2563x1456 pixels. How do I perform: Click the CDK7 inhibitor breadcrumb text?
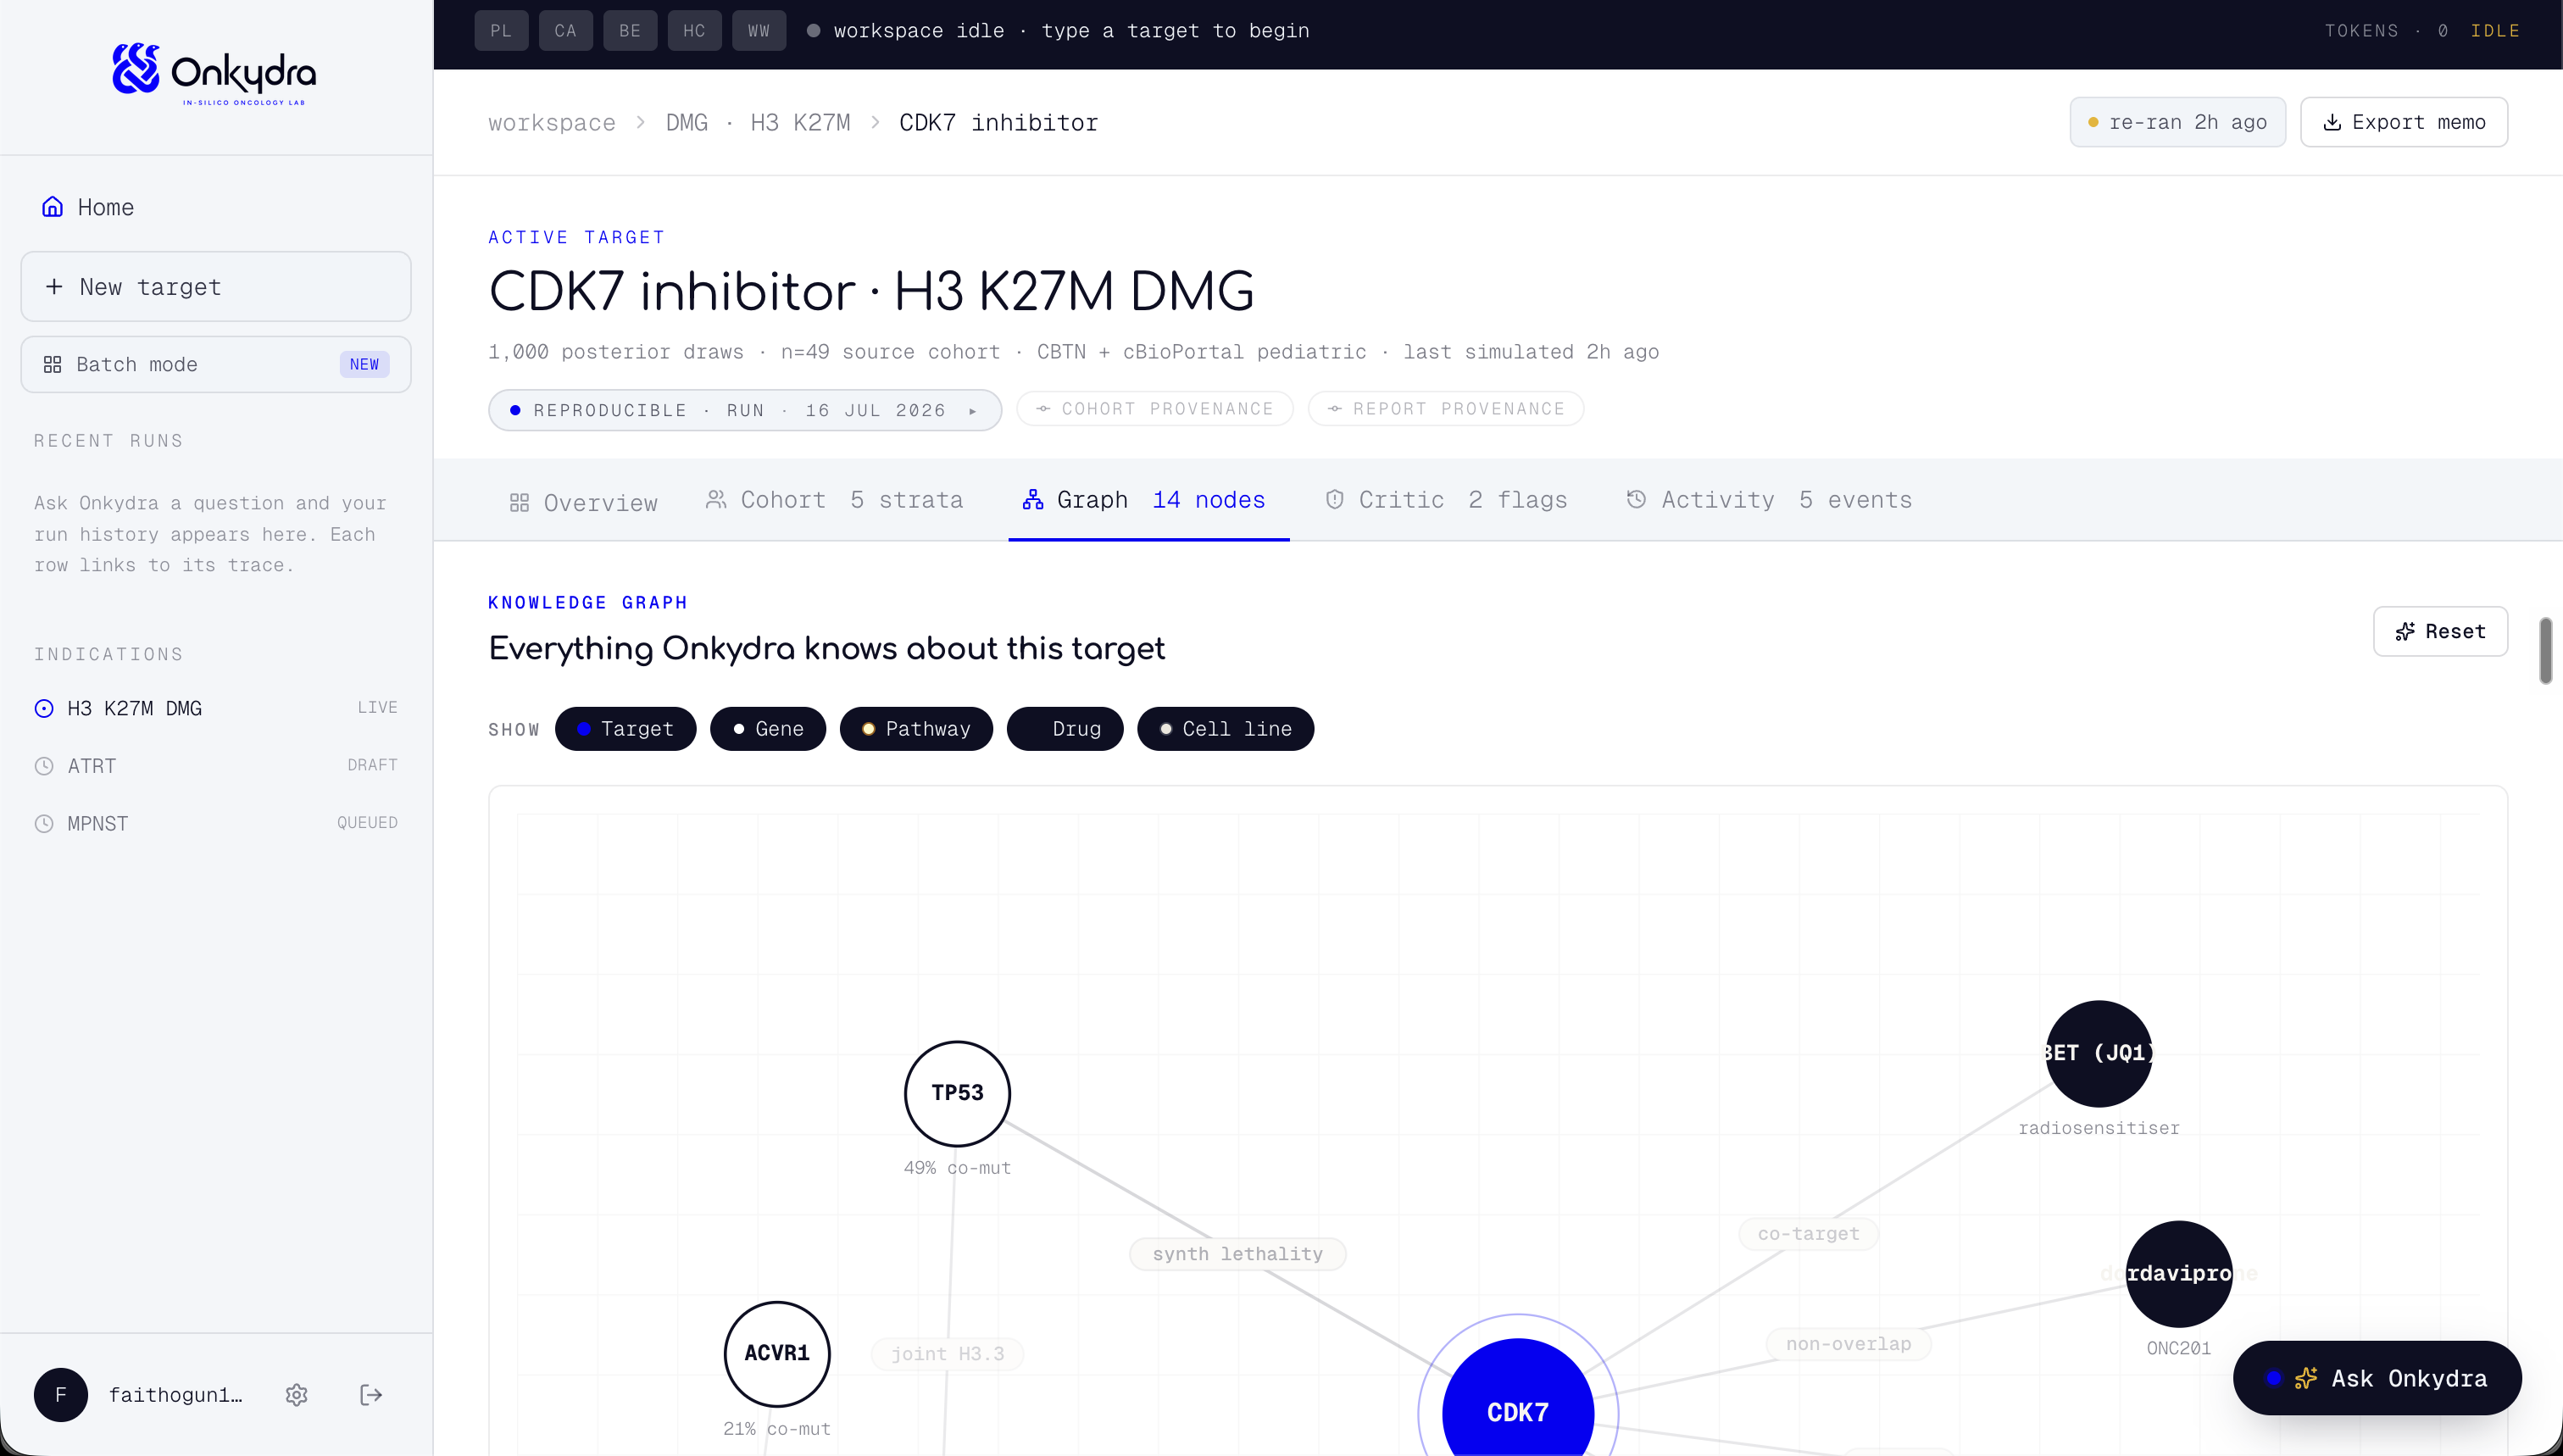pos(998,122)
